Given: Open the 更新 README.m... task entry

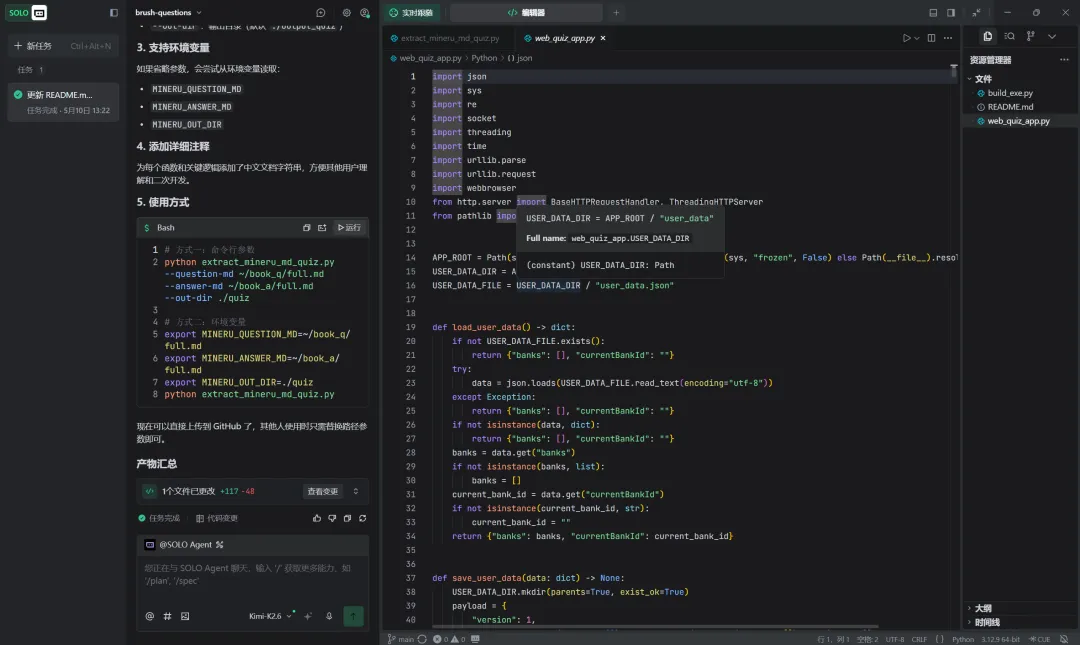Looking at the screenshot, I should coord(63,102).
